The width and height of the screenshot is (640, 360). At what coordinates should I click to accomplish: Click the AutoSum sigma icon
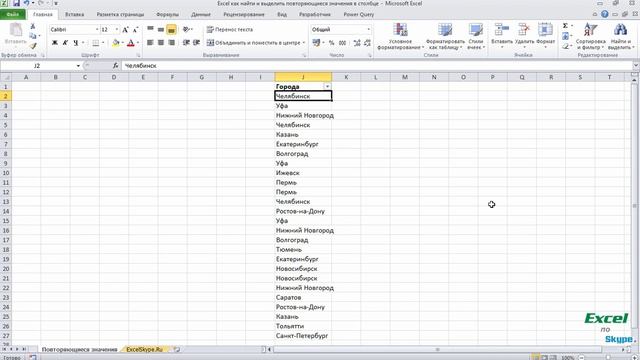click(x=565, y=26)
